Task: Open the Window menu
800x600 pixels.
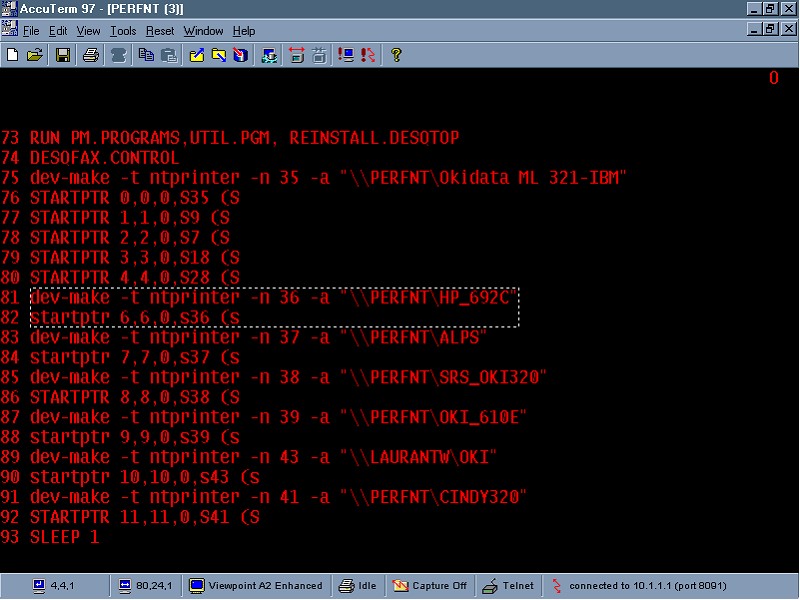Action: (x=203, y=31)
